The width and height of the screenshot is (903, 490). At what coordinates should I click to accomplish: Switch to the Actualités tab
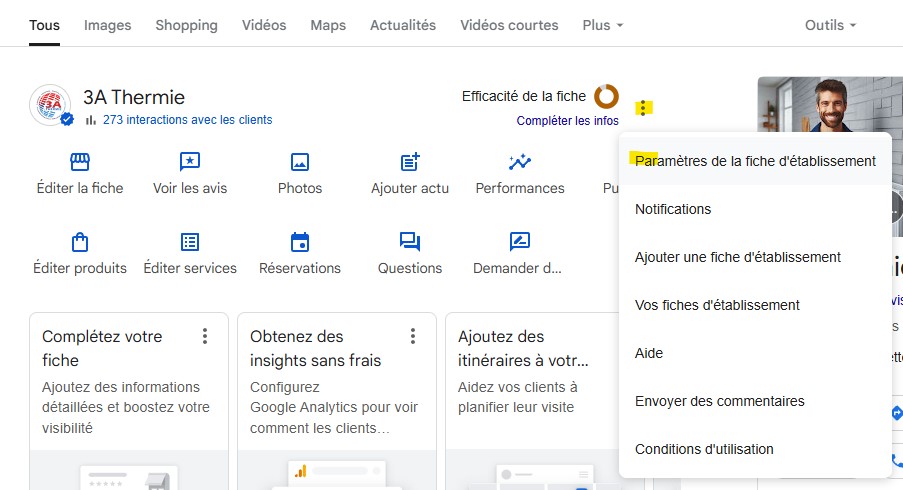[x=403, y=25]
